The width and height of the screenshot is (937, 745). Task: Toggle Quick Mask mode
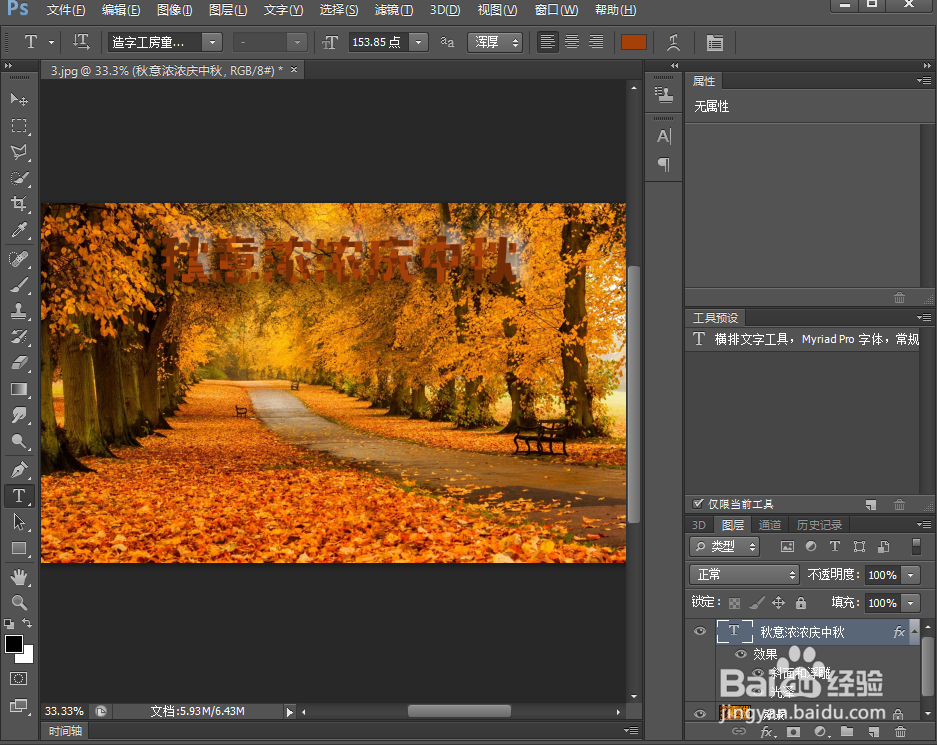point(19,679)
